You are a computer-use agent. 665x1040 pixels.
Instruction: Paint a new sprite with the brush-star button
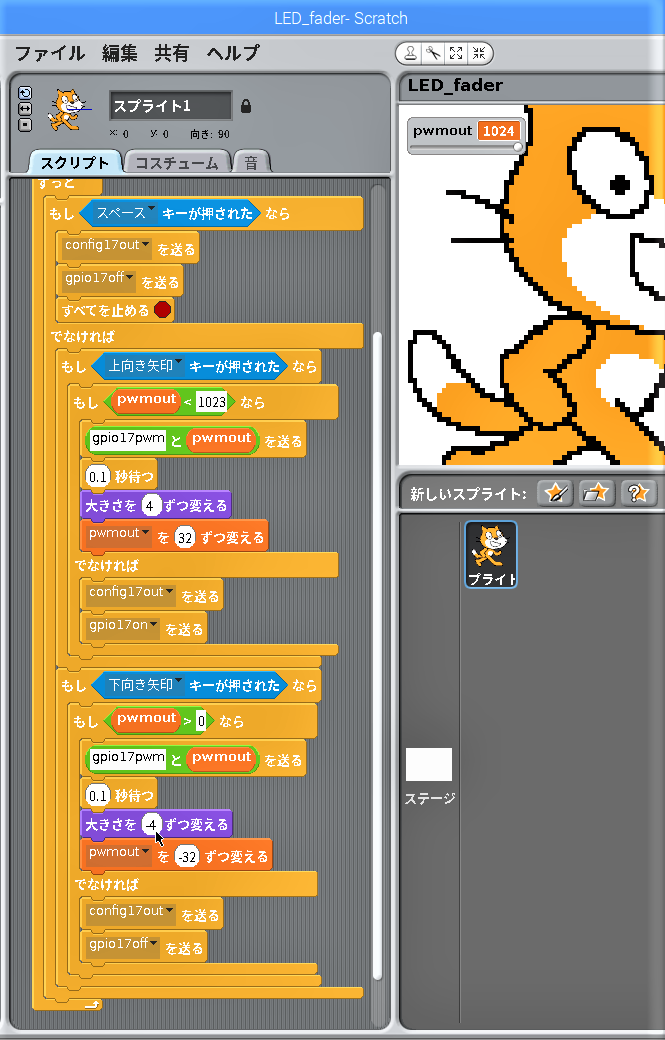[x=555, y=493]
